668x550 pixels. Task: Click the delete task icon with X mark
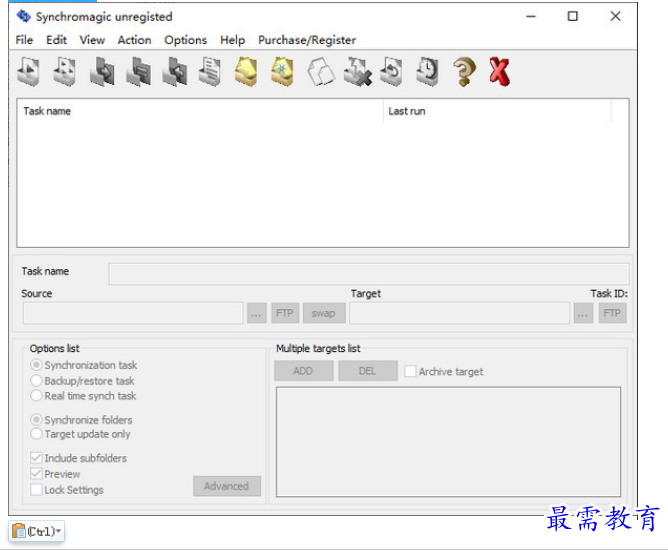pyautogui.click(x=358, y=71)
